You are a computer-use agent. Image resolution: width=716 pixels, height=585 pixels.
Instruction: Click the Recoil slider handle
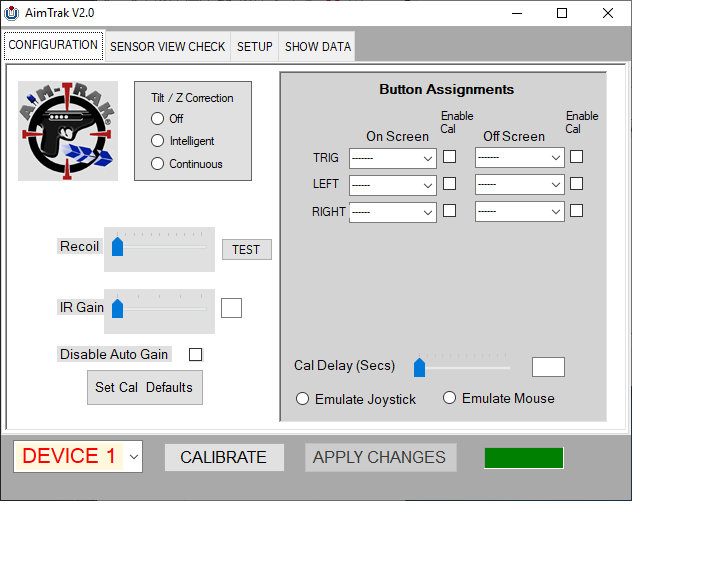118,247
